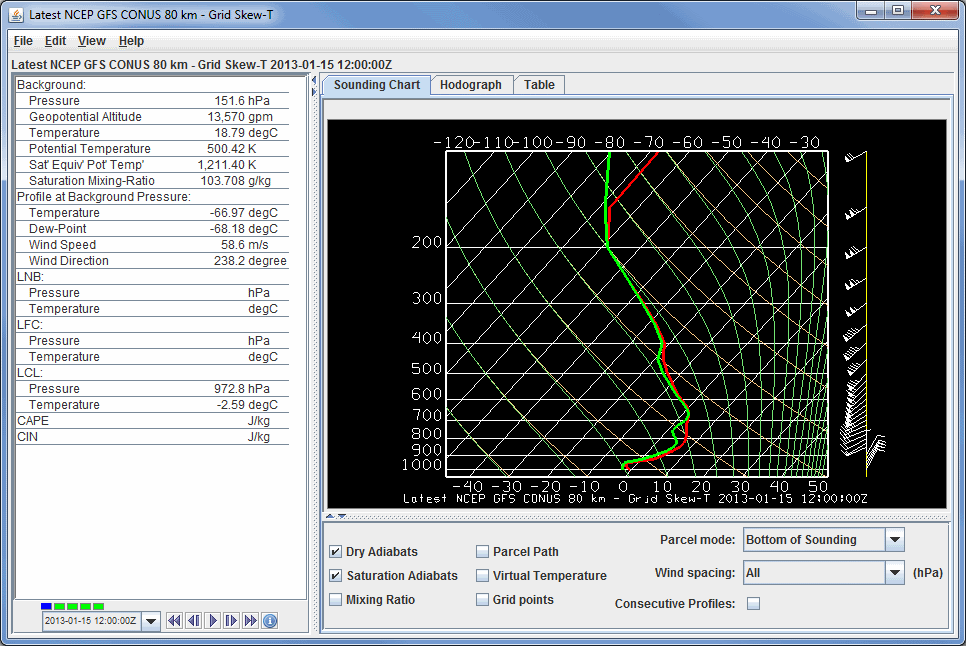Screen dimensions: 966x646
Task: Turn on Parcel Path display
Action: [x=483, y=552]
